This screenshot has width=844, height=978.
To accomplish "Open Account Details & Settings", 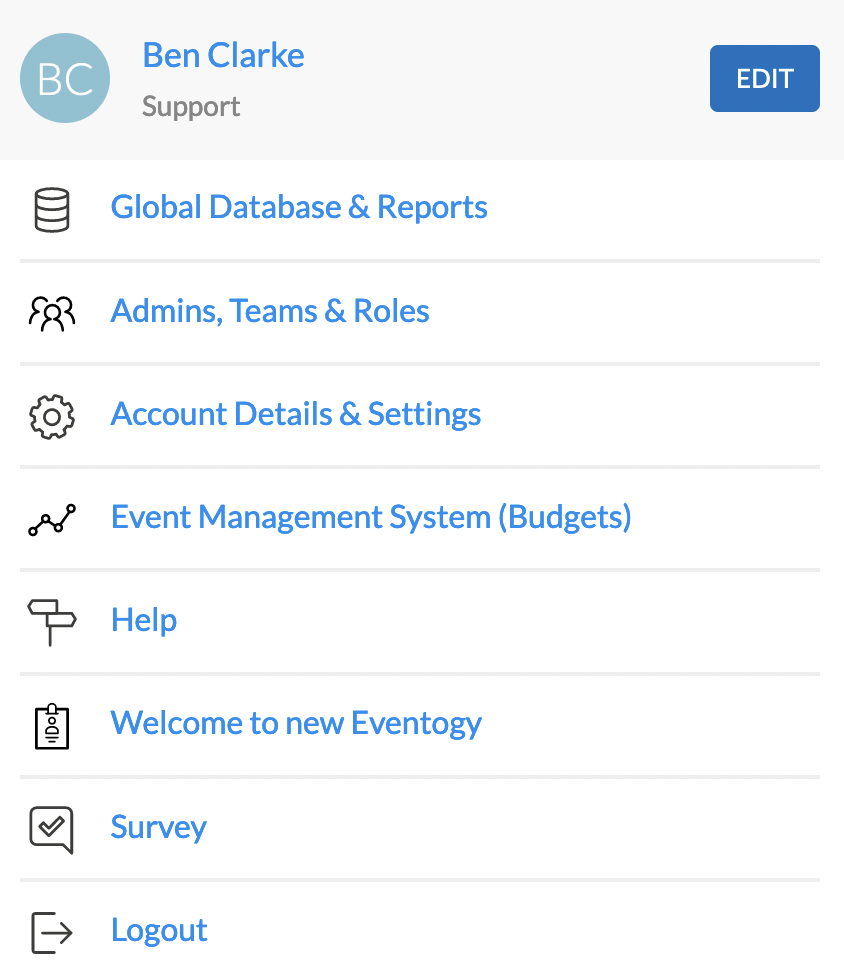I will tap(296, 414).
